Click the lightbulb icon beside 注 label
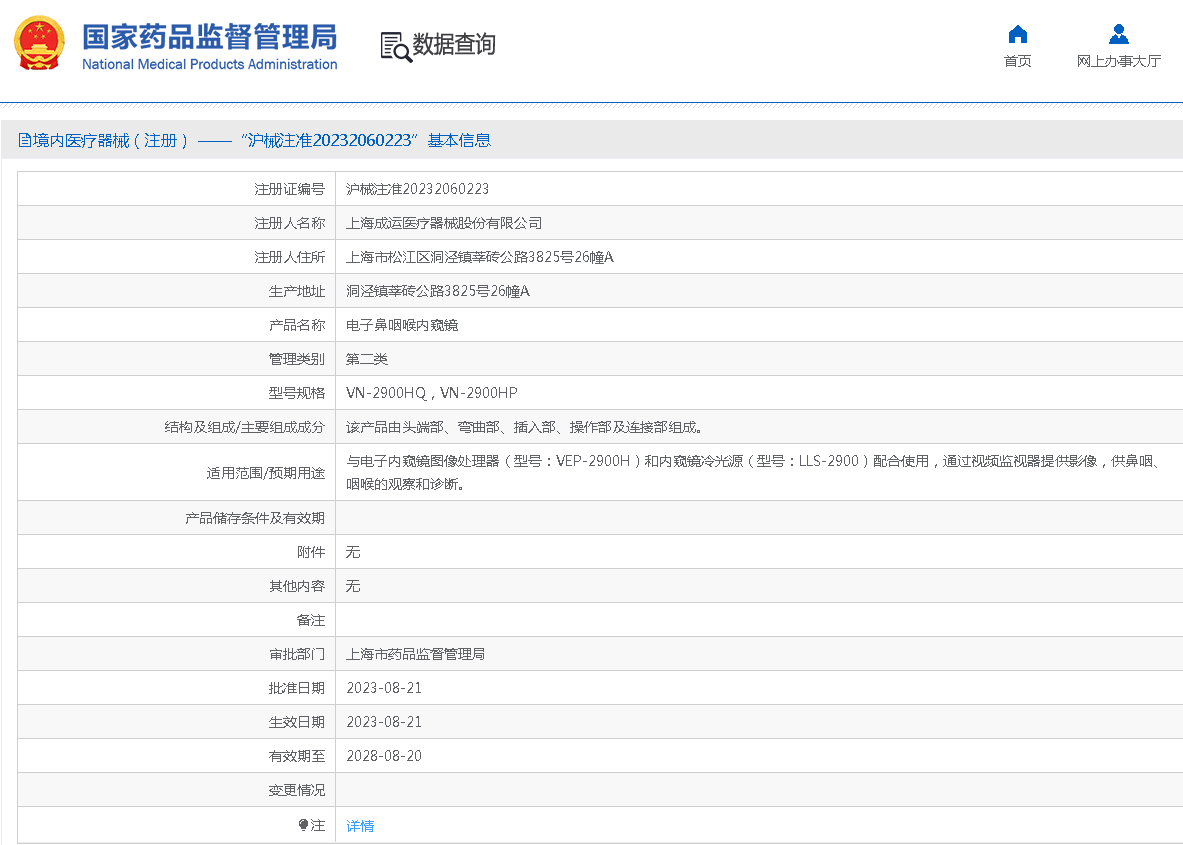The width and height of the screenshot is (1183, 845). pyautogui.click(x=303, y=826)
